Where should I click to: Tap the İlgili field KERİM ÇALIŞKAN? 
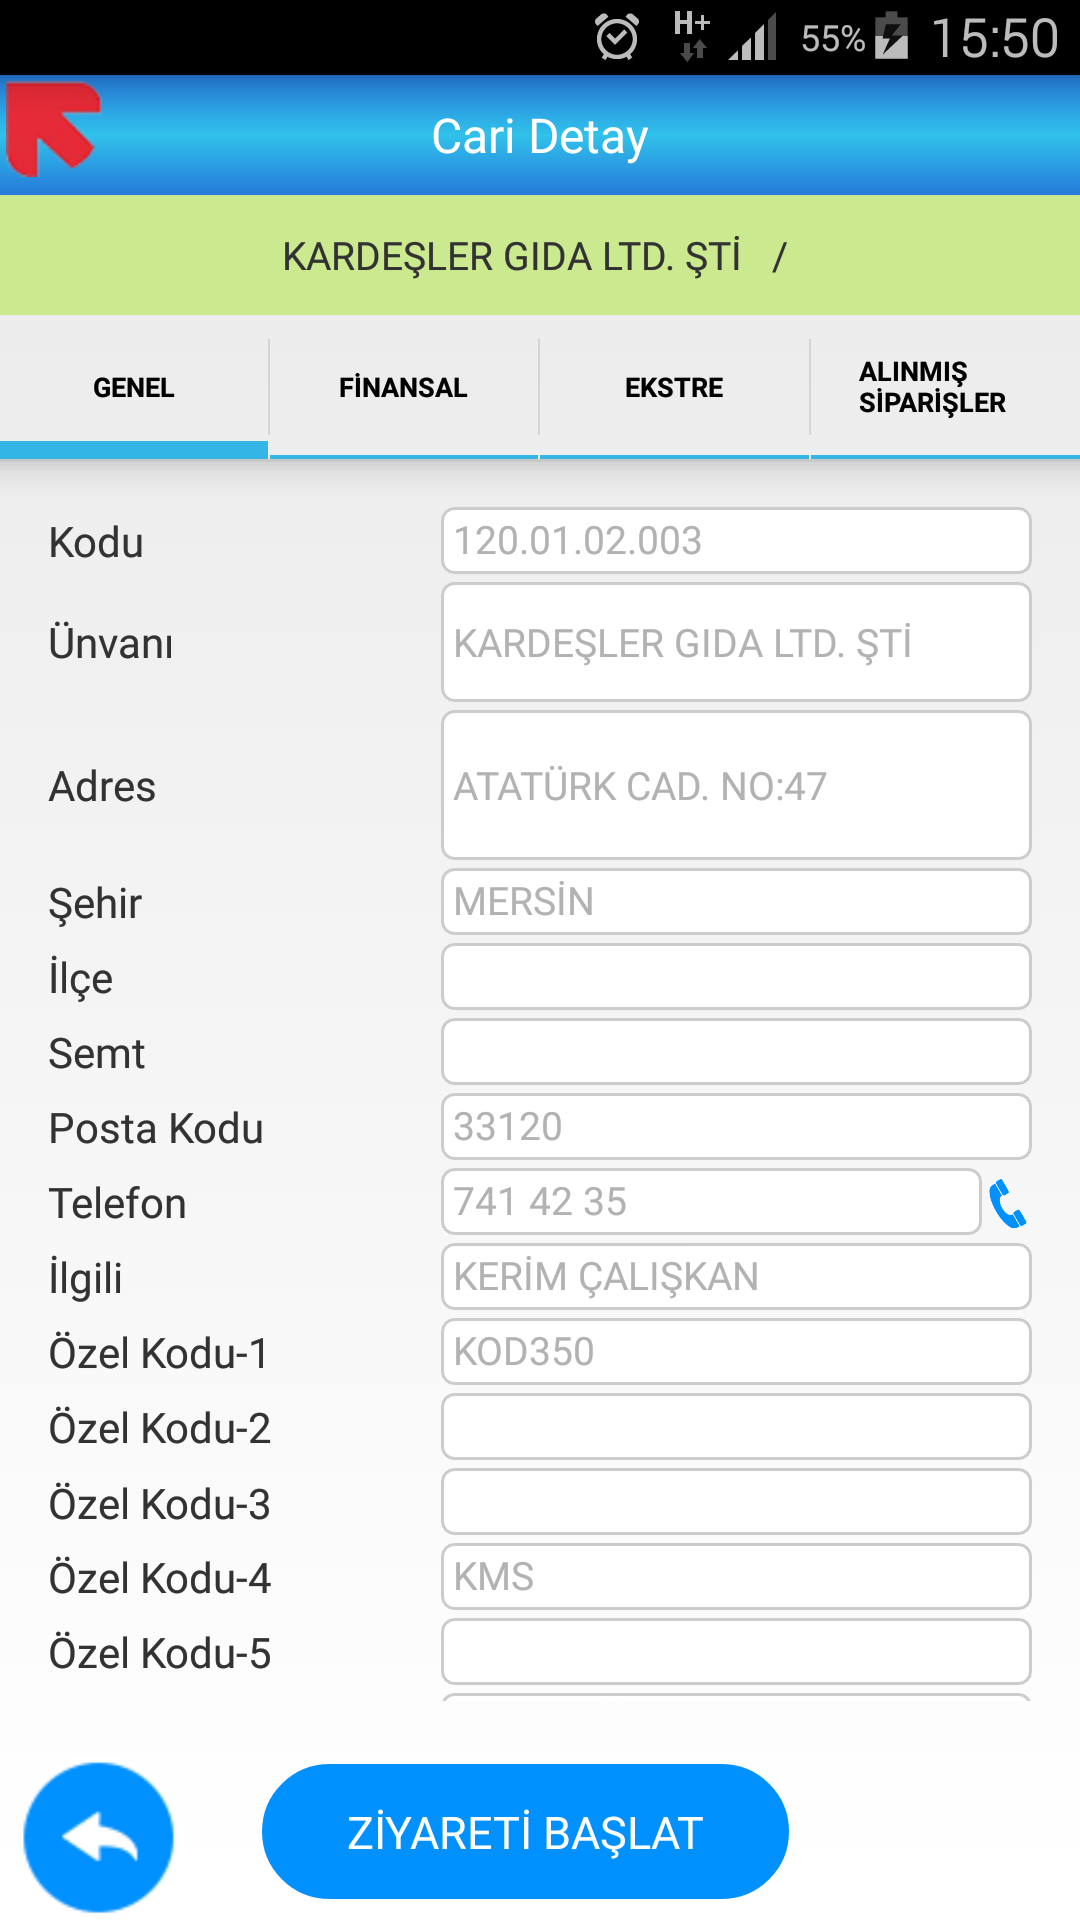click(736, 1277)
